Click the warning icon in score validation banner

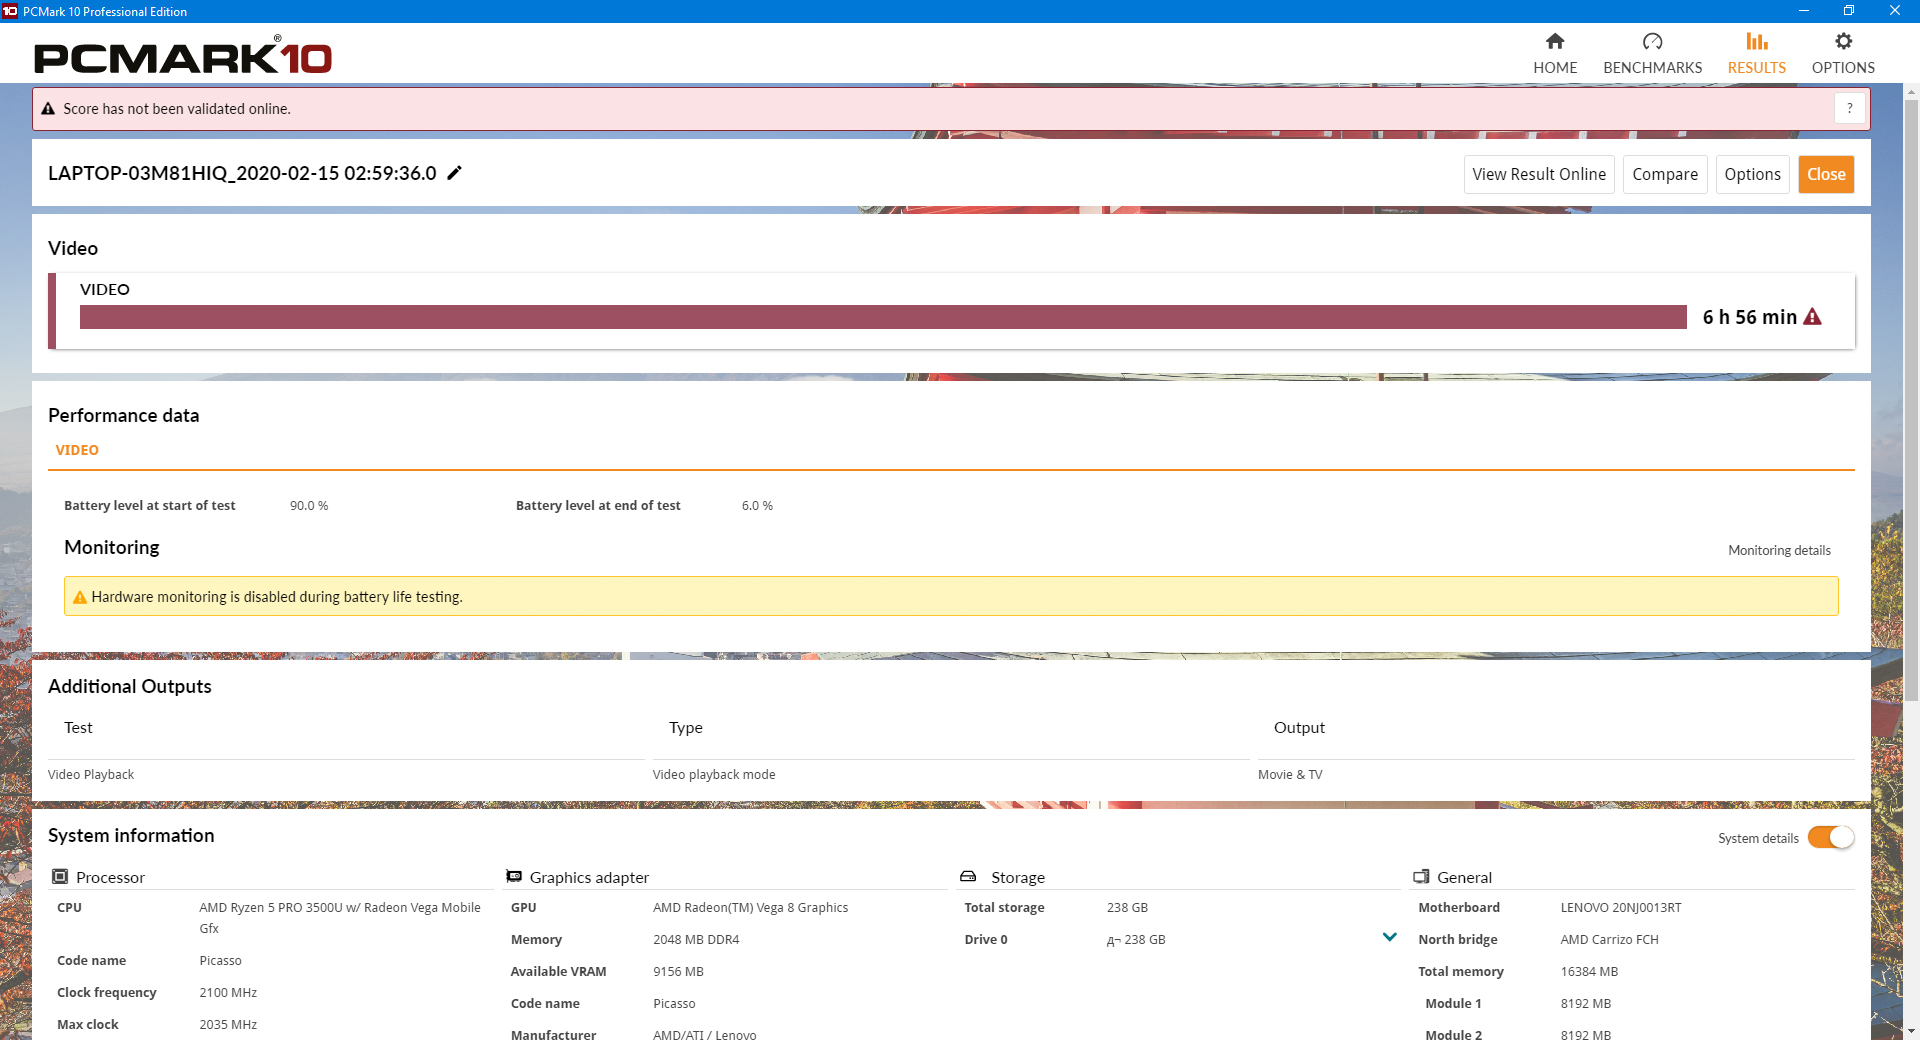point(48,109)
